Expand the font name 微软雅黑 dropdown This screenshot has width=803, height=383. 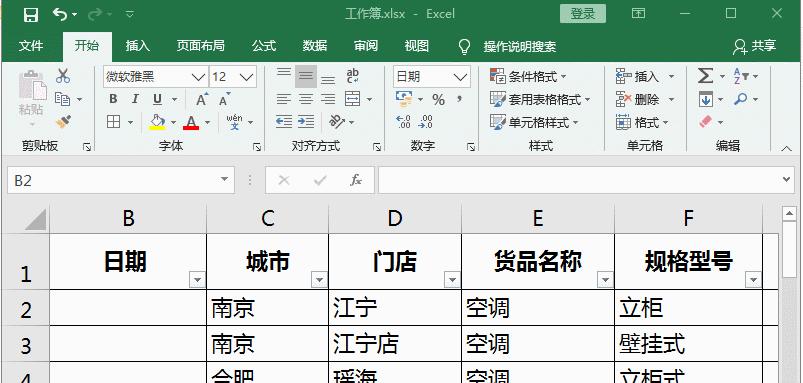point(198,77)
